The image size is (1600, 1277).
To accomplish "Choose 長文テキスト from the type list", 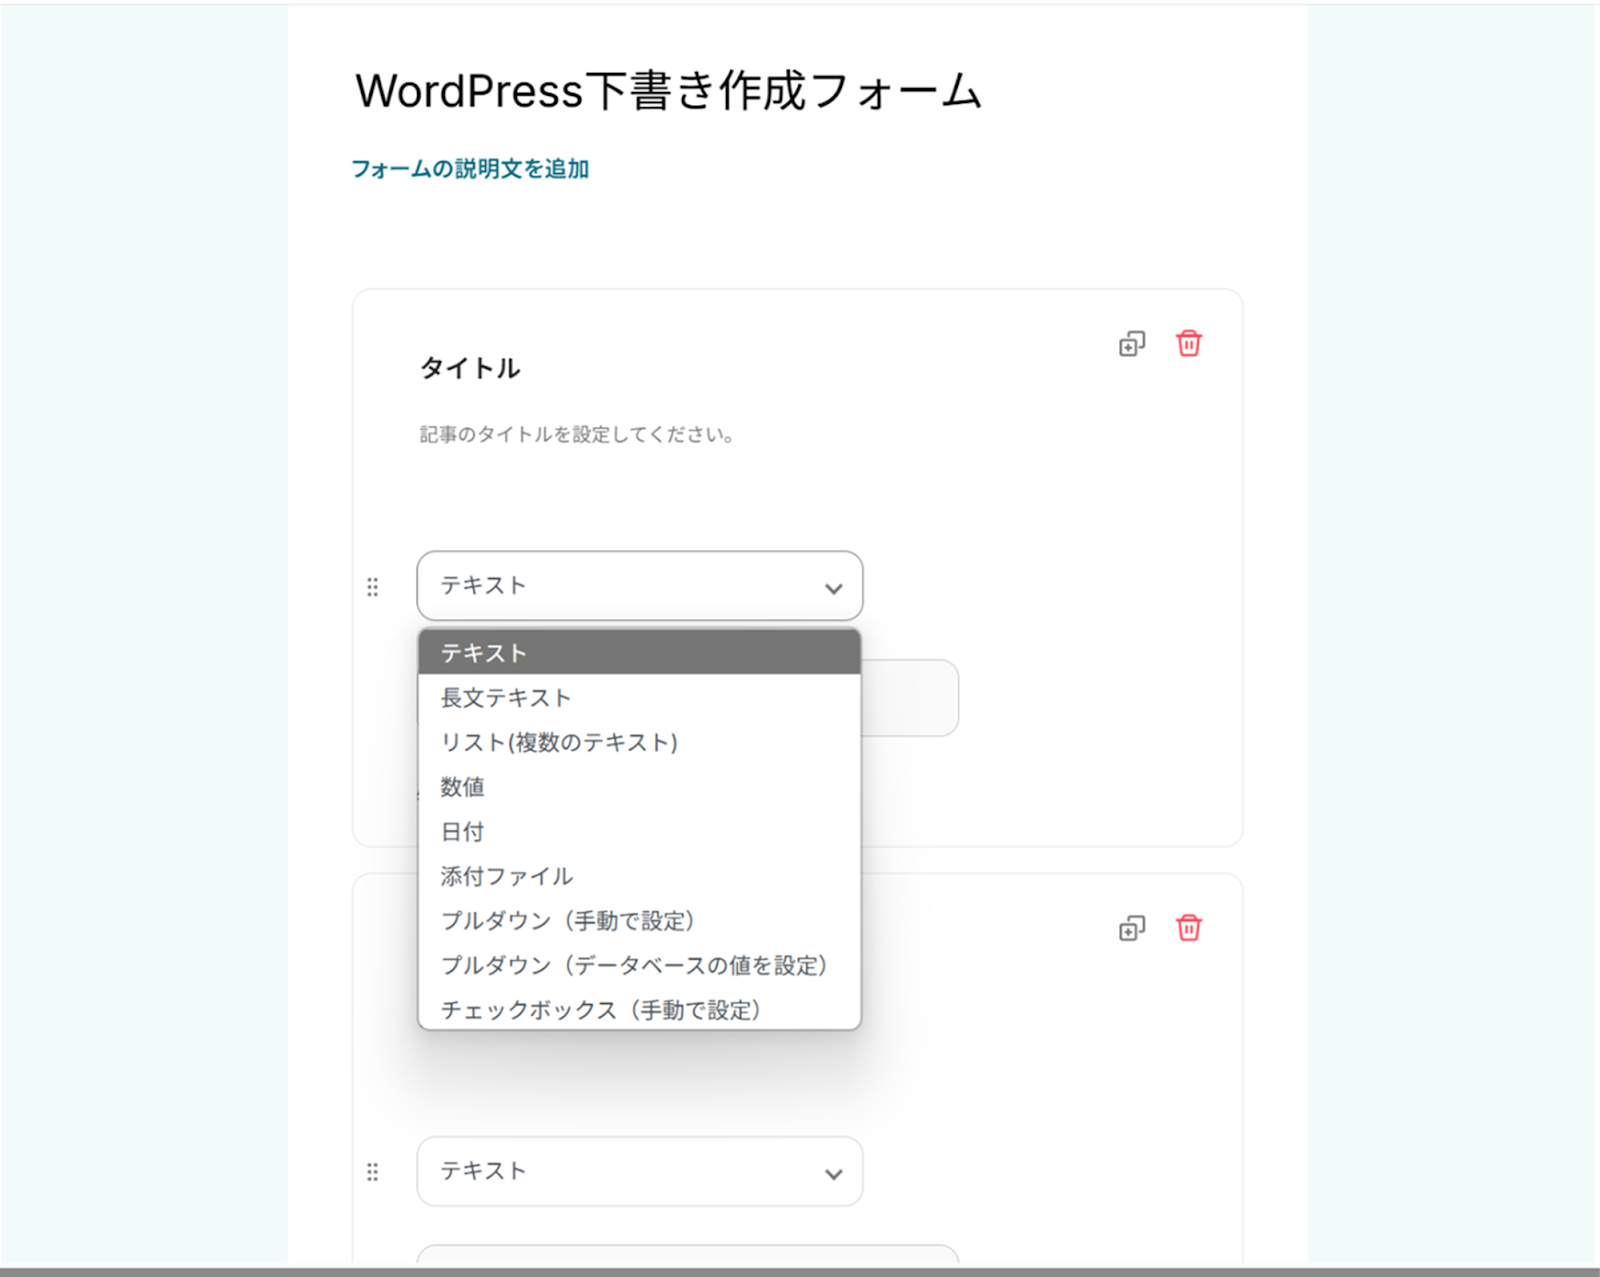I will click(x=640, y=698).
